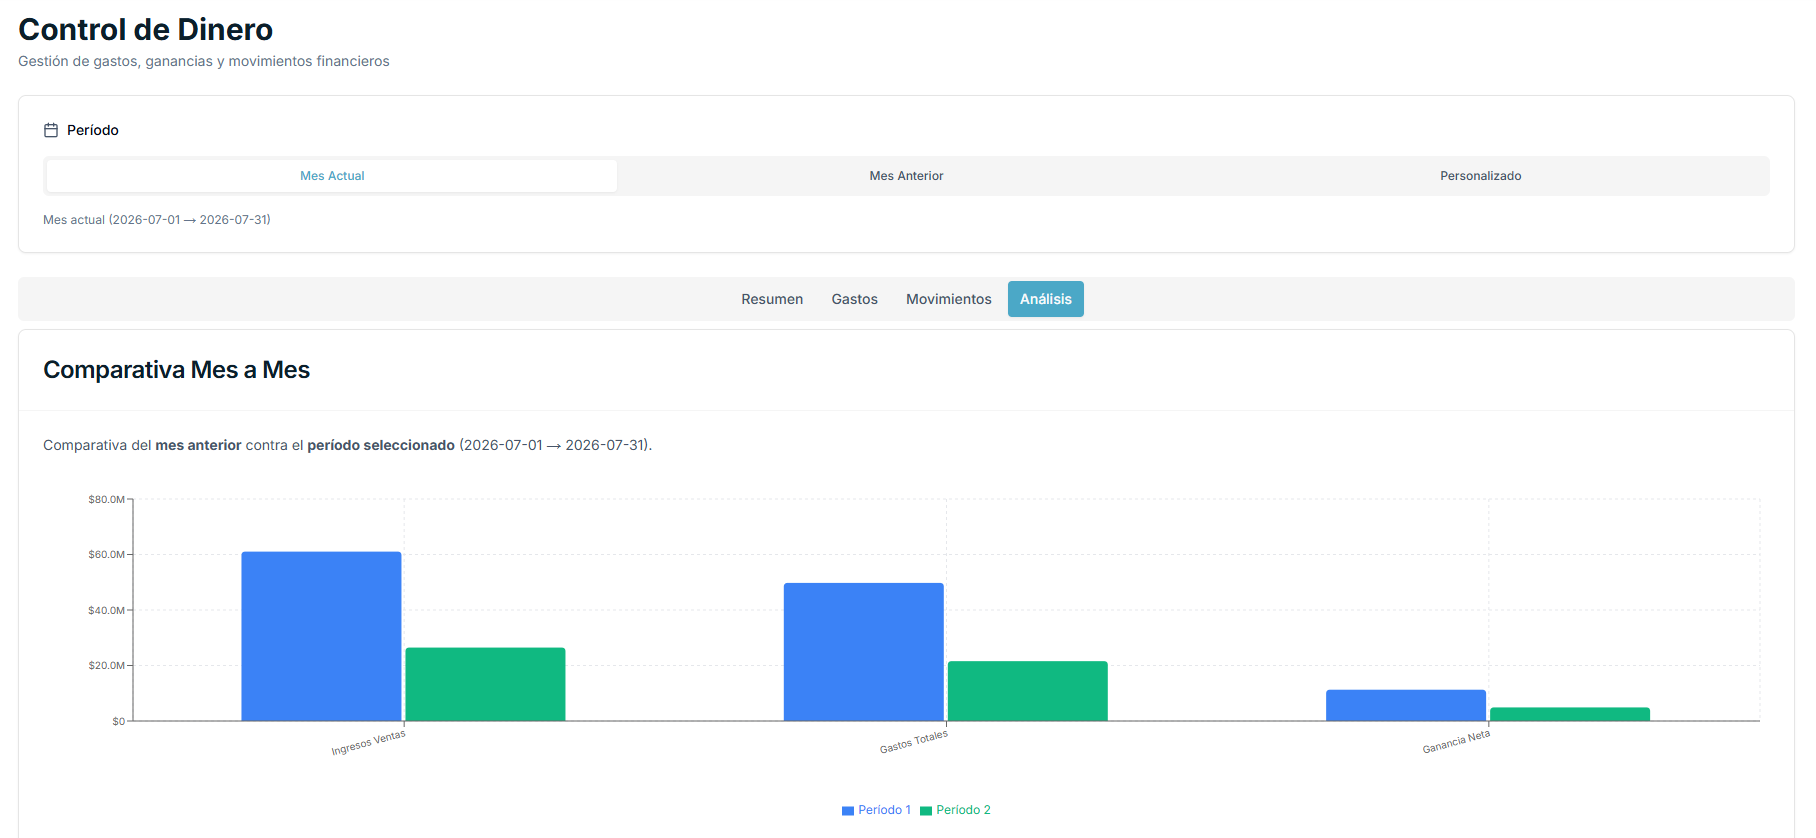Screen dimensions: 1816x838
Task: Click the blue Periodo 1 legend swatch
Action: click(x=848, y=811)
